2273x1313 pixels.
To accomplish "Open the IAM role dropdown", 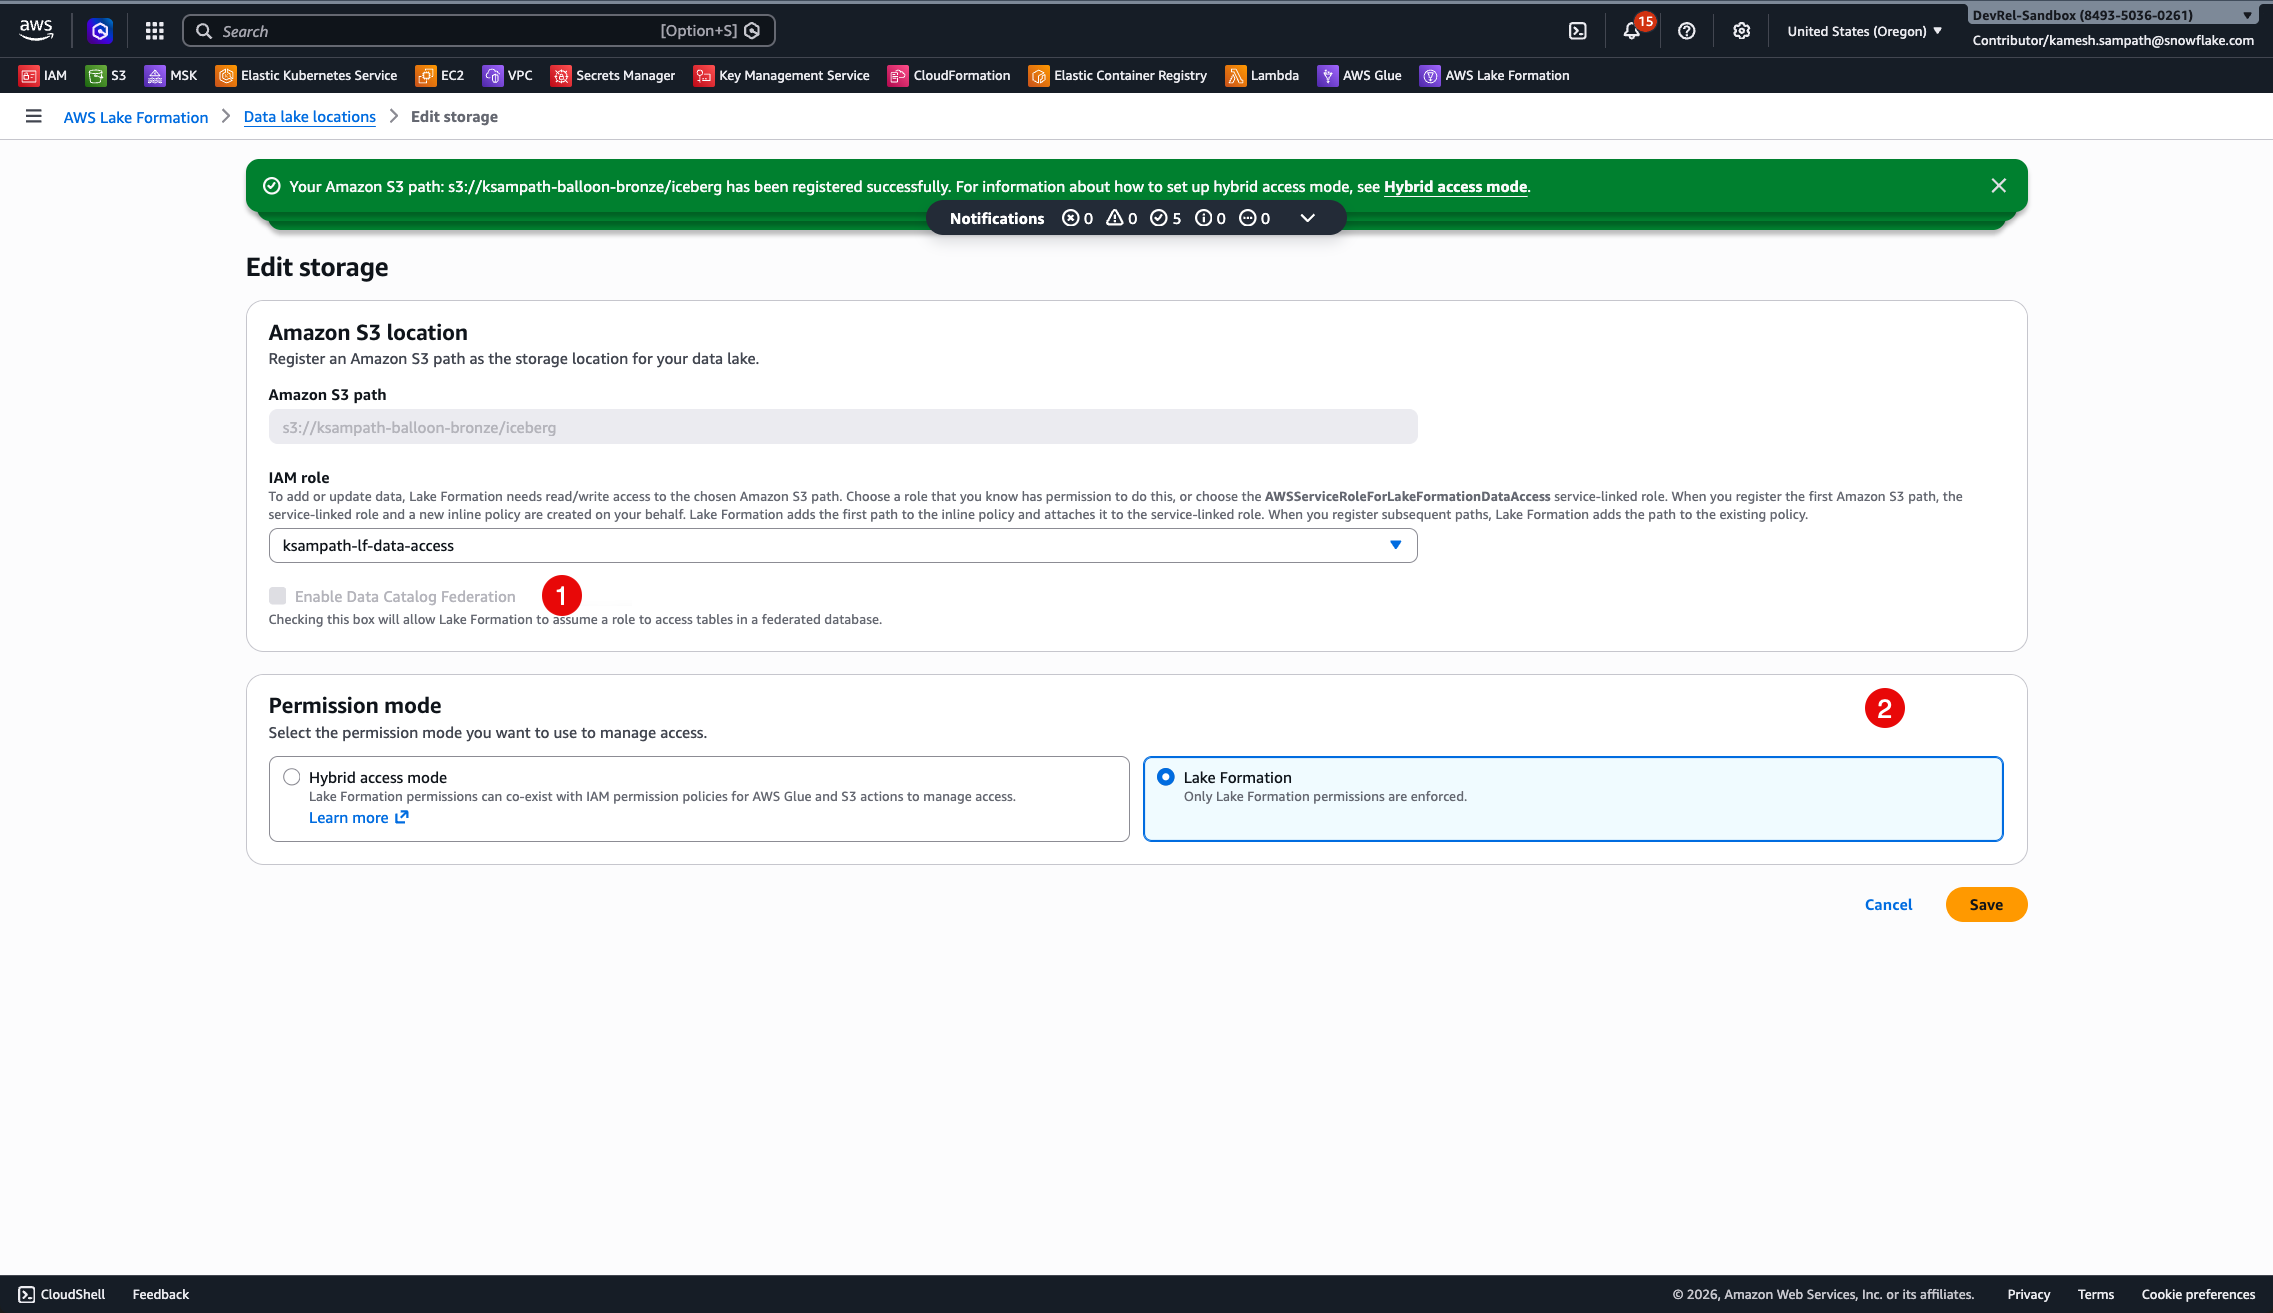I will point(843,546).
